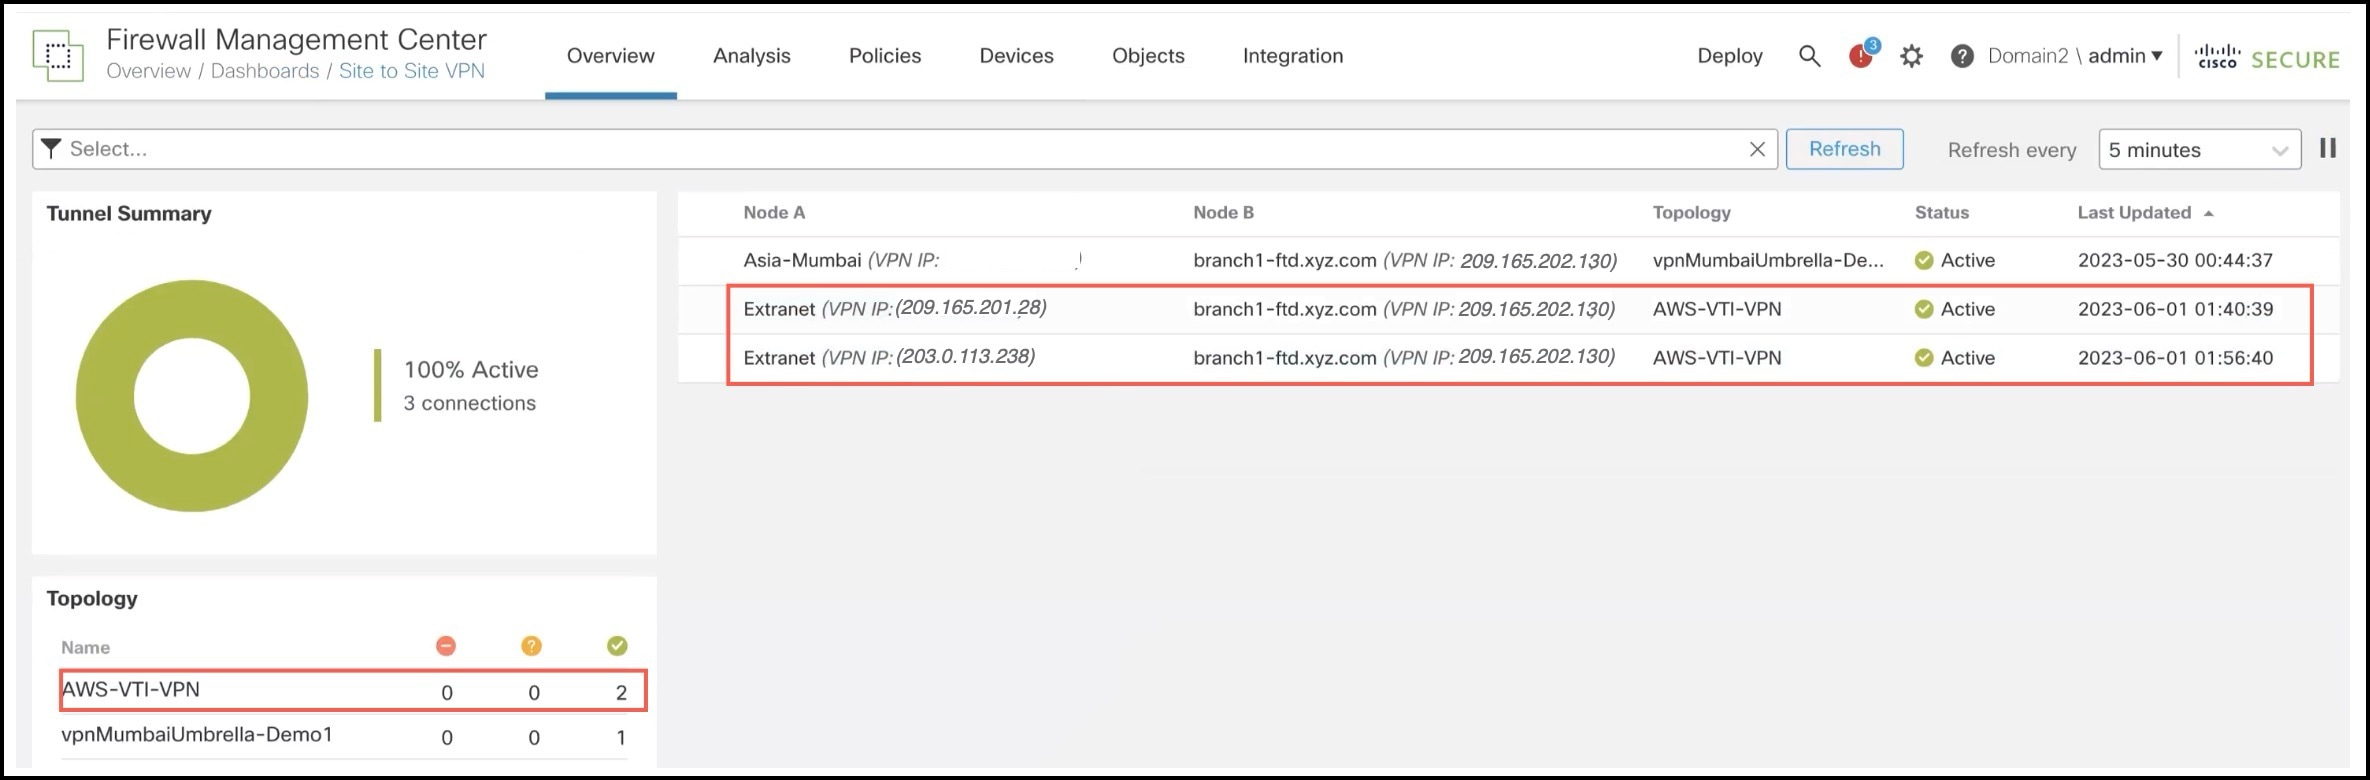Click the filter funnel icon

[x=50, y=149]
